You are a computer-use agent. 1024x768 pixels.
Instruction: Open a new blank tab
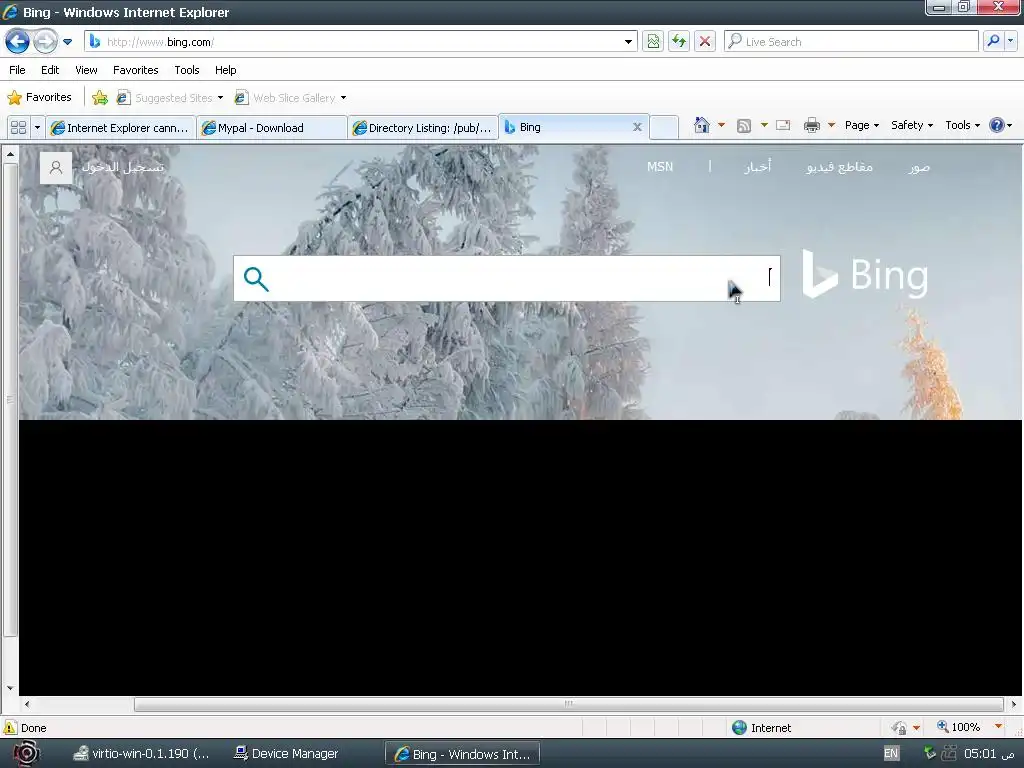pyautogui.click(x=664, y=127)
